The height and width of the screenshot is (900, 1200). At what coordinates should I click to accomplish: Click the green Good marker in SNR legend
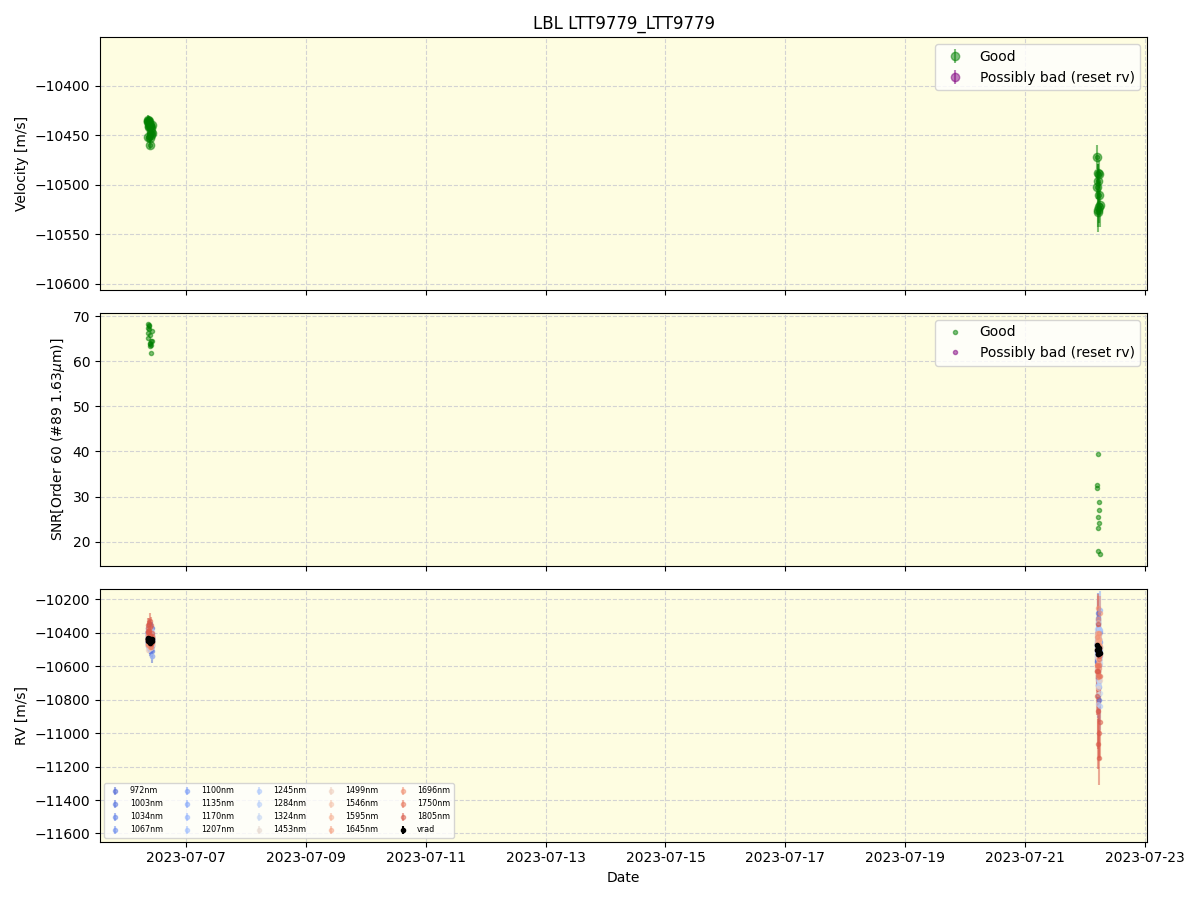[x=955, y=332]
